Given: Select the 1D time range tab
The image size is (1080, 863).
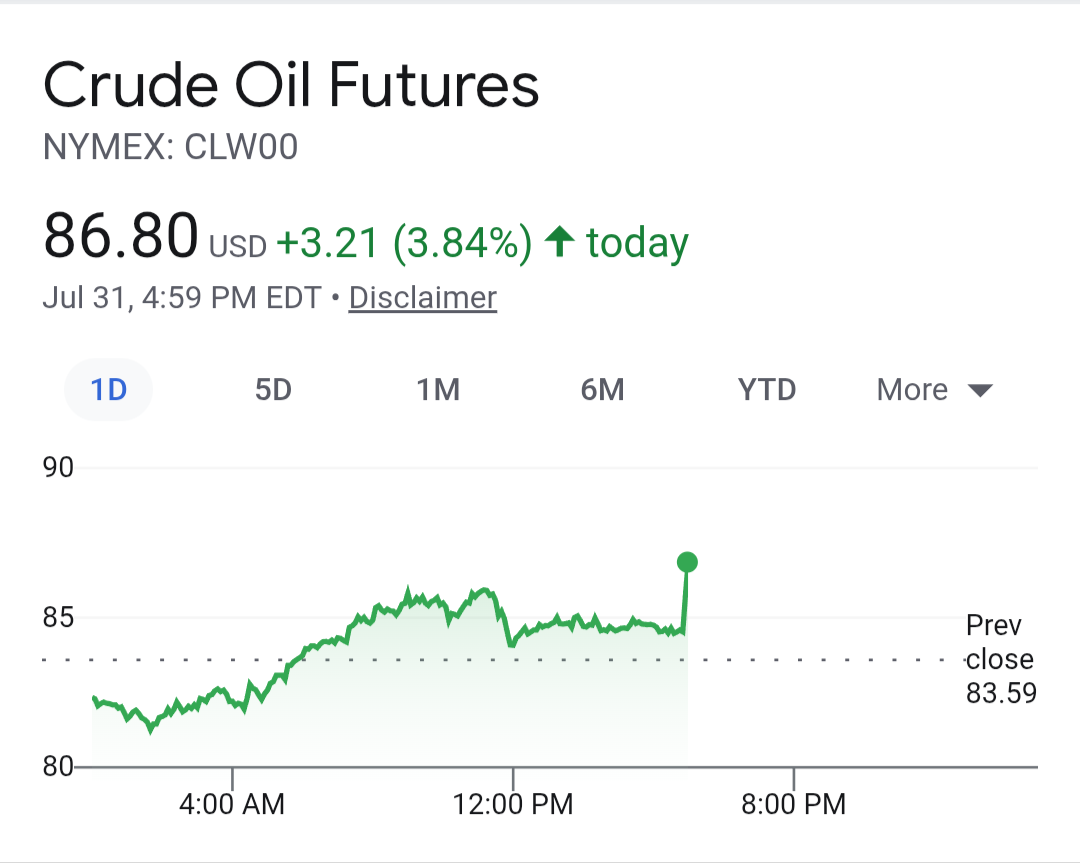Looking at the screenshot, I should coord(108,390).
